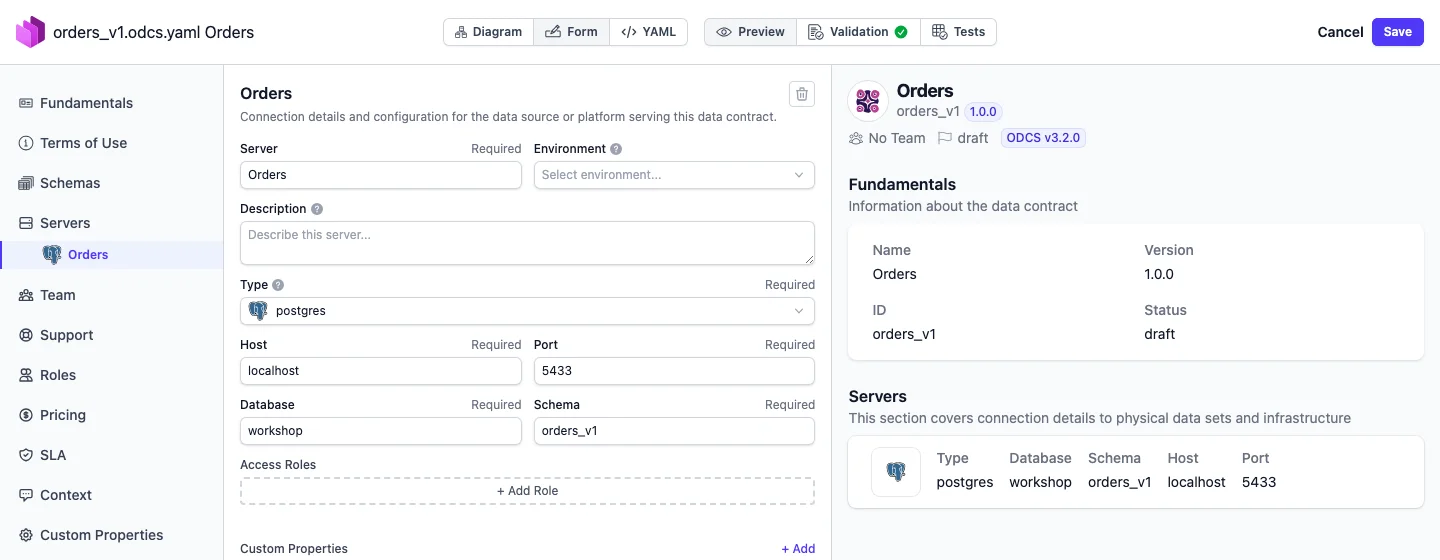Open the Validation panel tab
This screenshot has height=560, width=1440.
(858, 32)
